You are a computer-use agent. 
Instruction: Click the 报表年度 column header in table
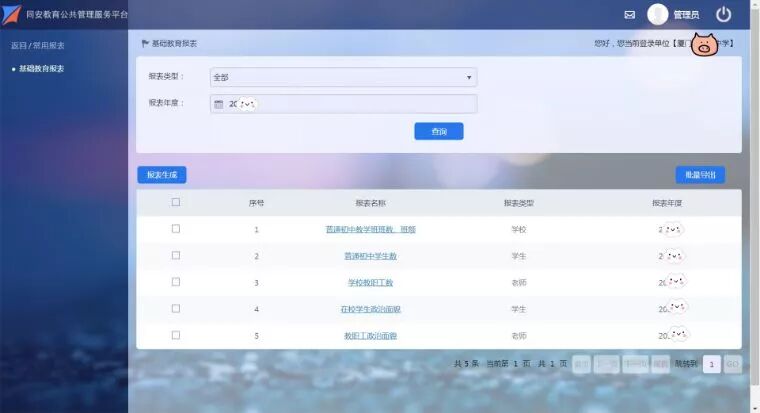click(x=667, y=203)
